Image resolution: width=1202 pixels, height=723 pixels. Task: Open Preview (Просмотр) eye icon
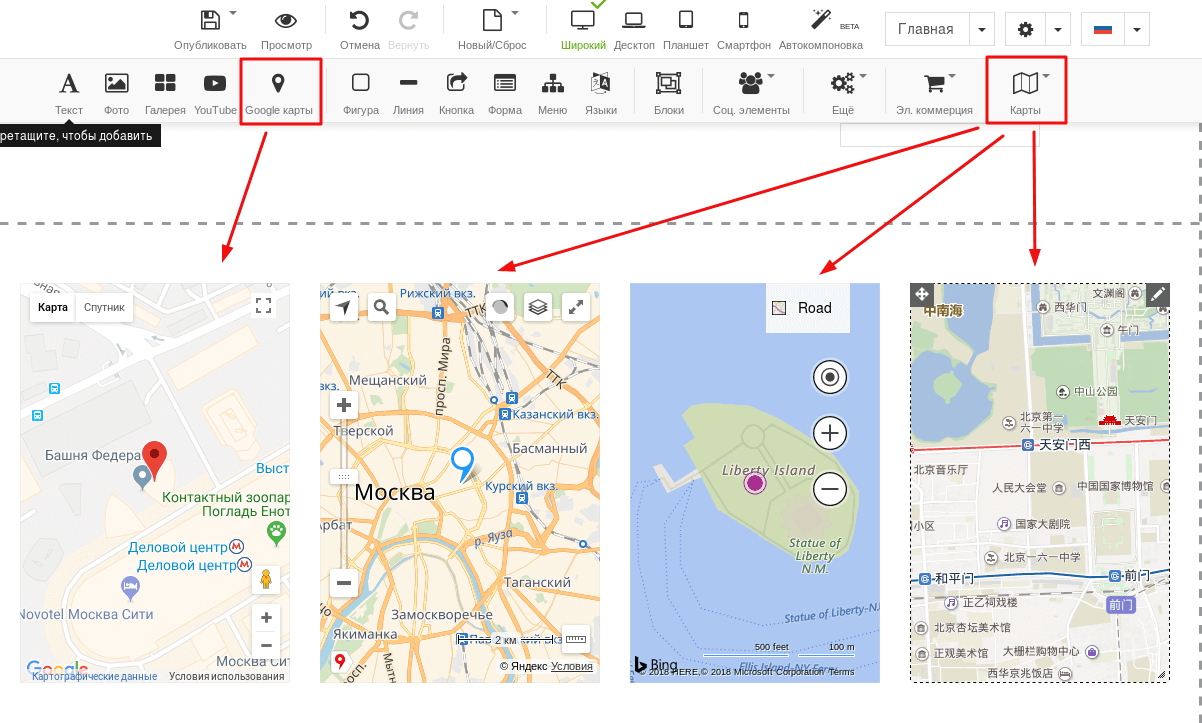tap(286, 20)
